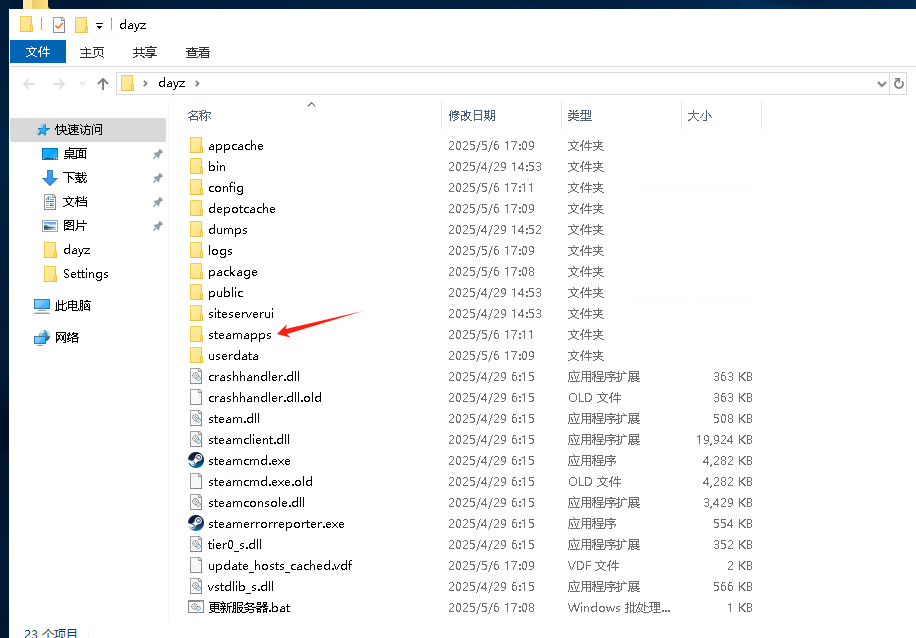Select the crashhandler.dll file icon

point(196,377)
